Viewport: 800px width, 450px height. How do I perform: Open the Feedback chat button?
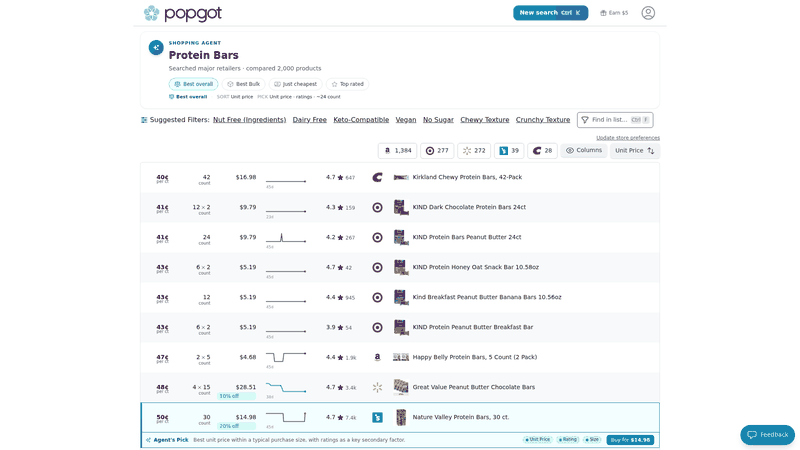click(767, 435)
